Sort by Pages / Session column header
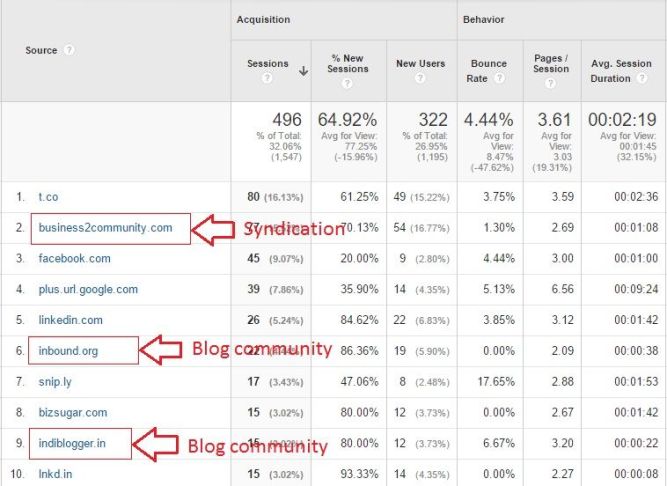 [551, 63]
